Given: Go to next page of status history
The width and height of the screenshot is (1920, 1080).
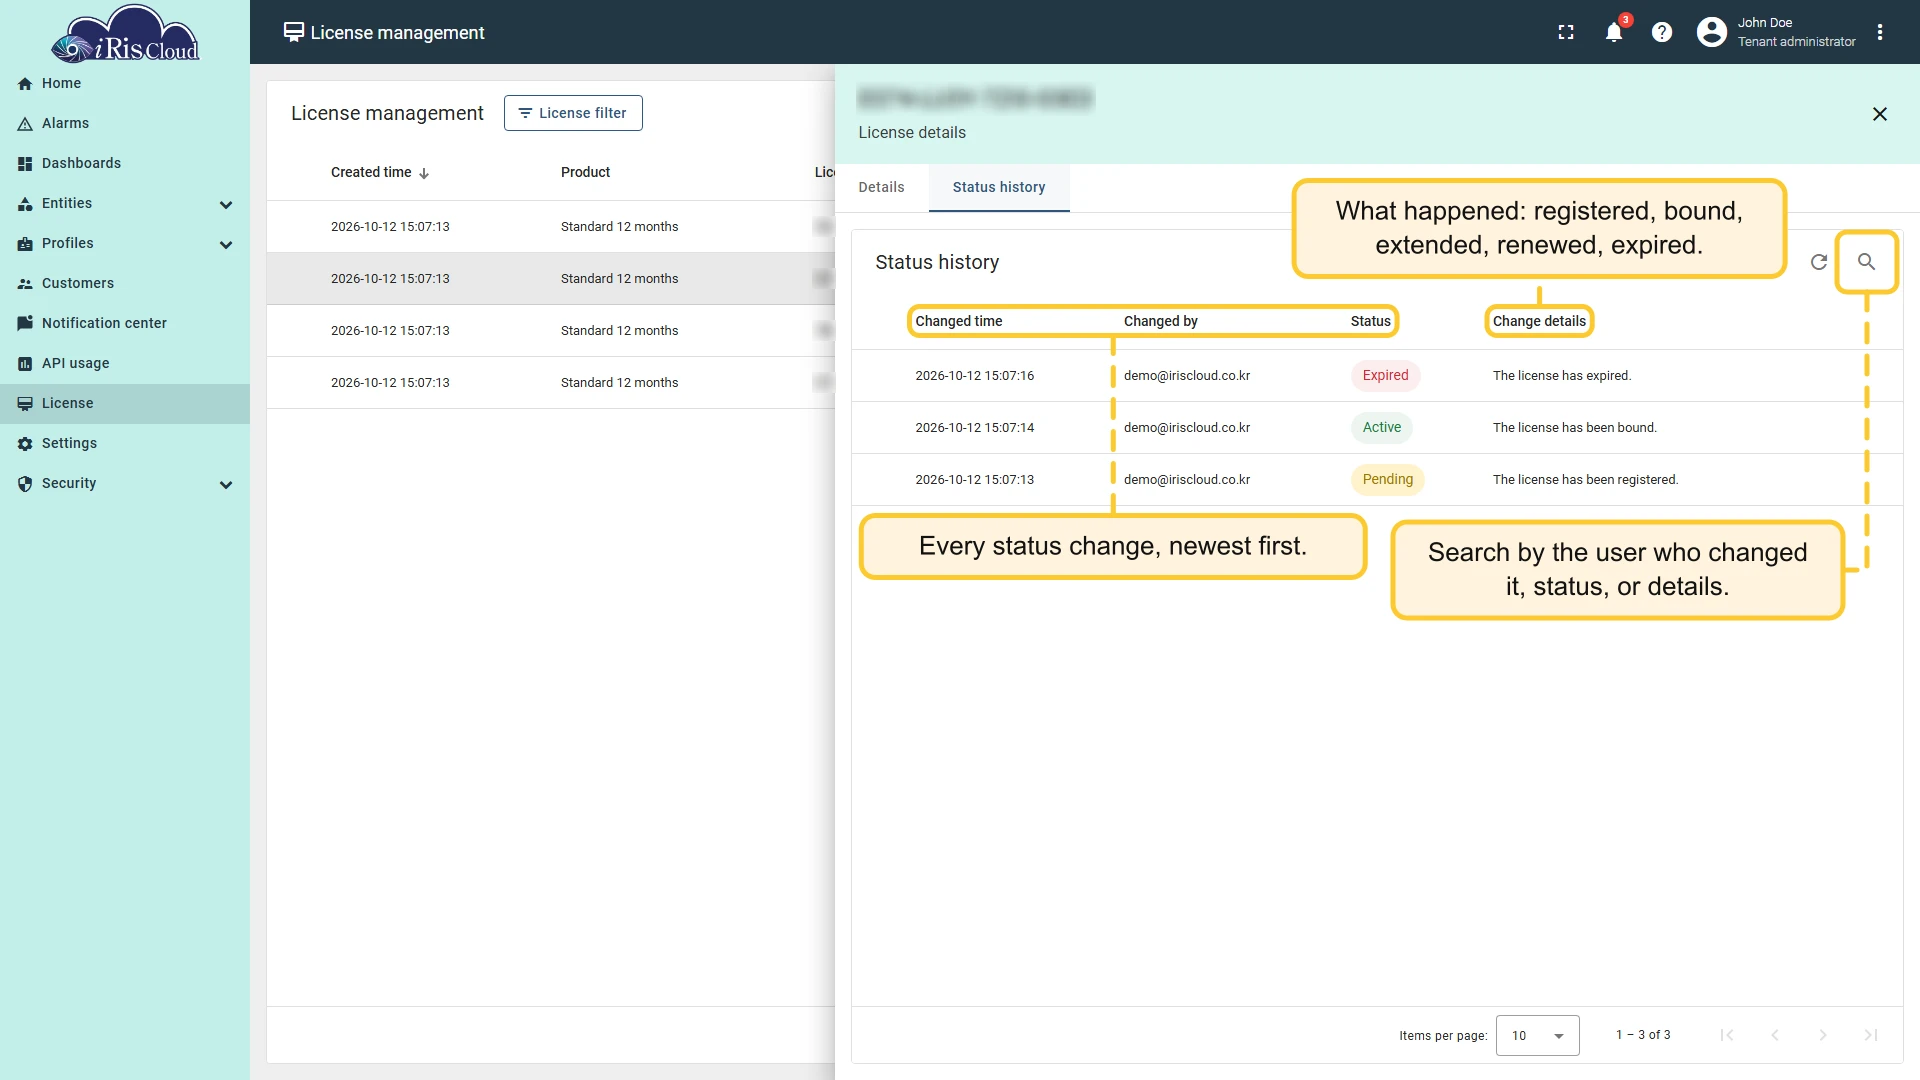Looking at the screenshot, I should pyautogui.click(x=1822, y=1035).
